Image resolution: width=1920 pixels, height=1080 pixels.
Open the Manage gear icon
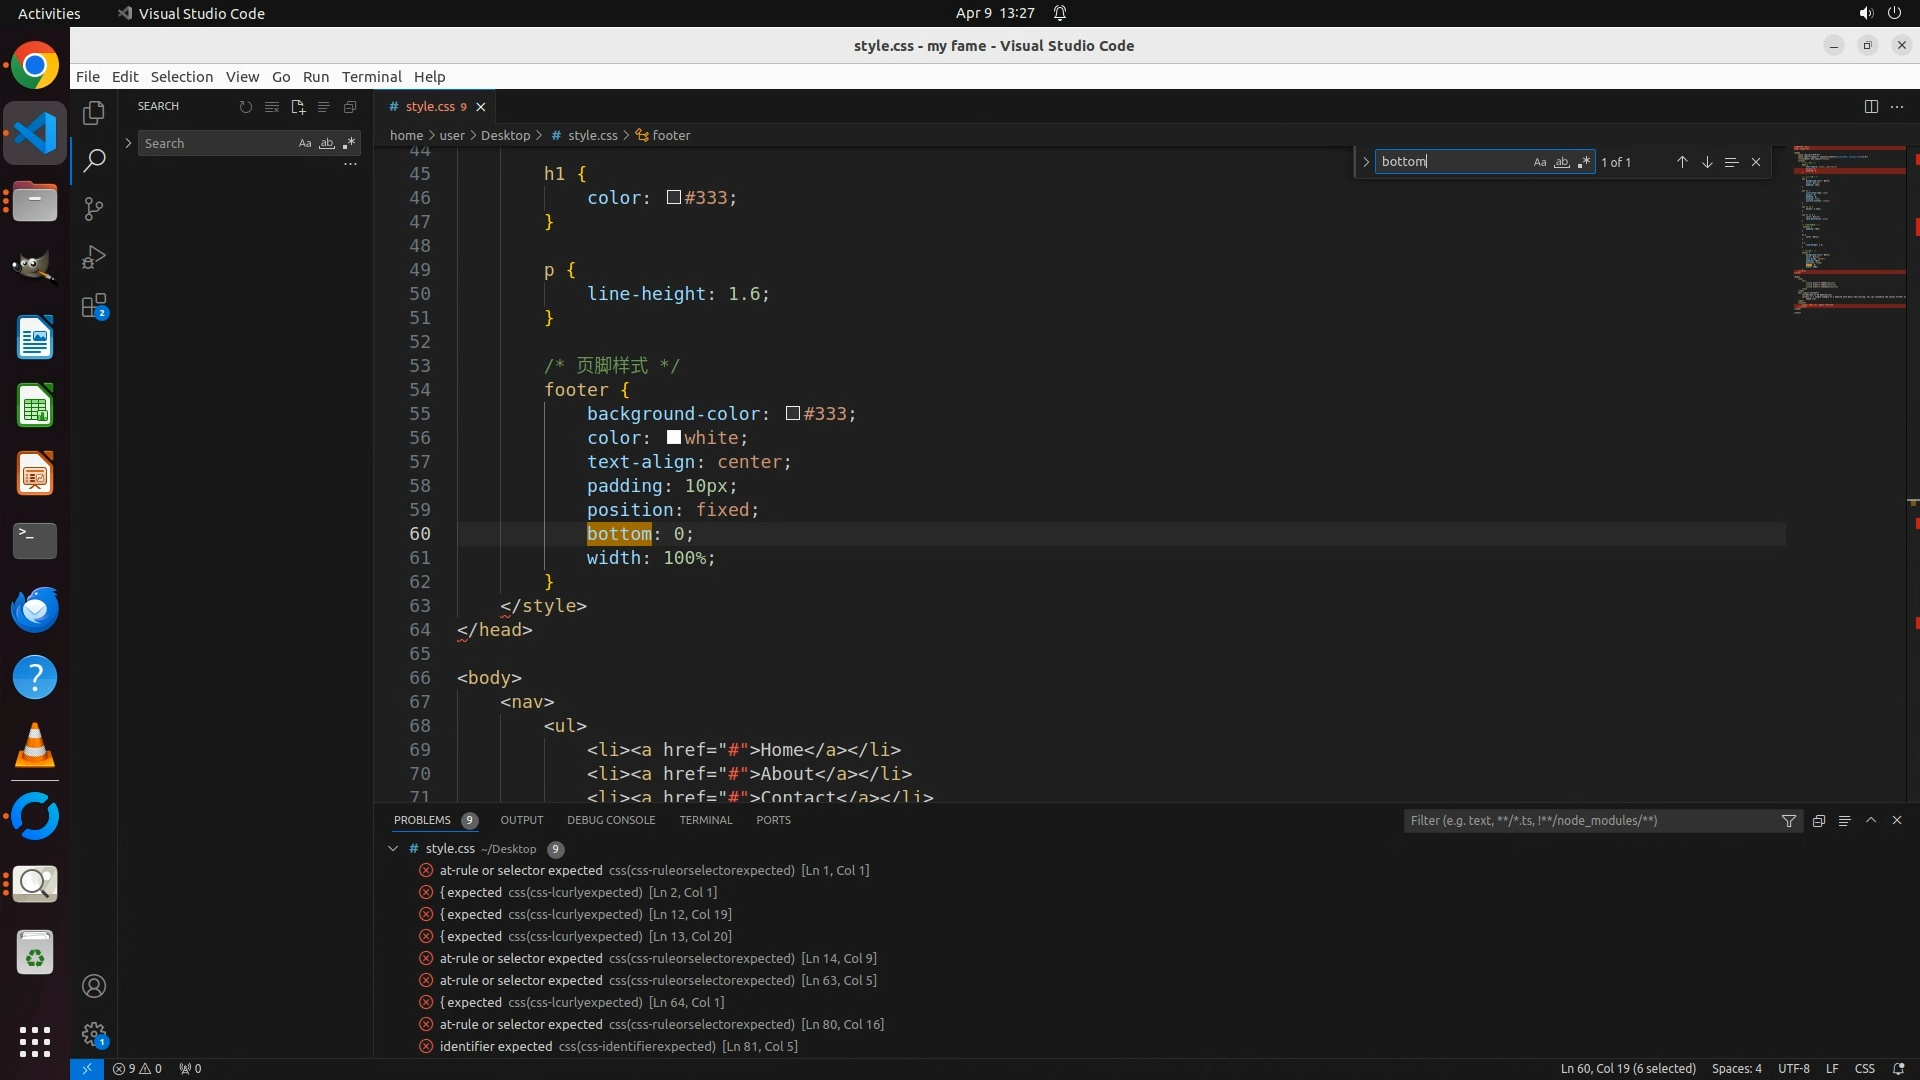pos(94,1034)
